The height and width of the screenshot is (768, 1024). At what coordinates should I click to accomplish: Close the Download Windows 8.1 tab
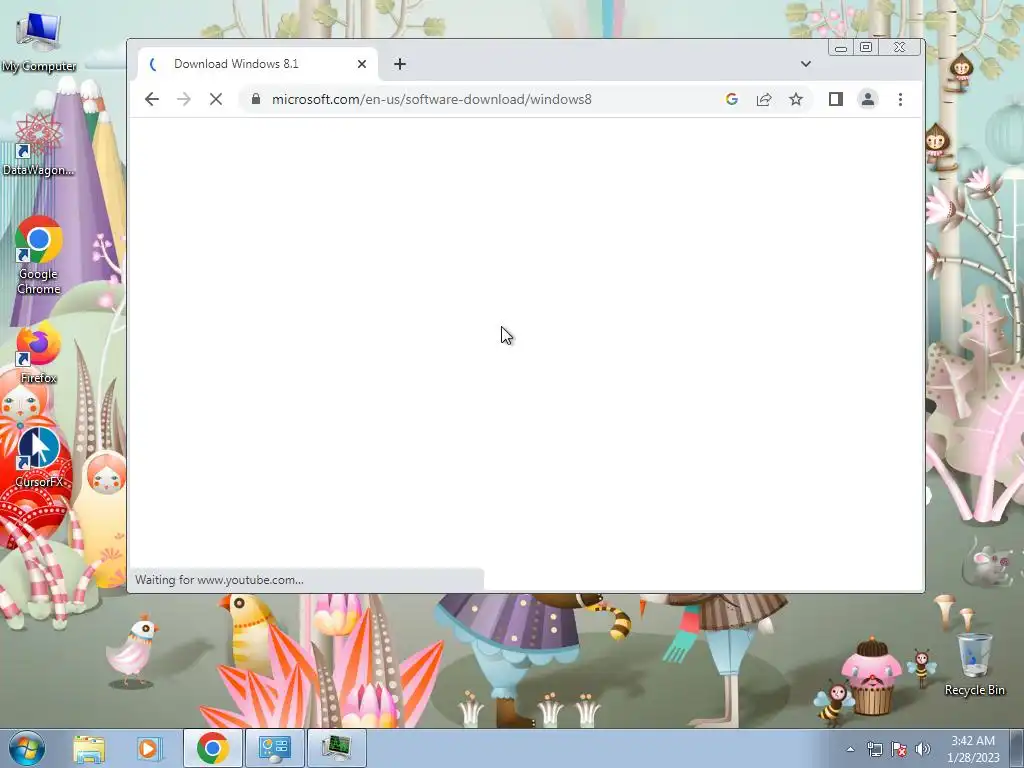[362, 64]
